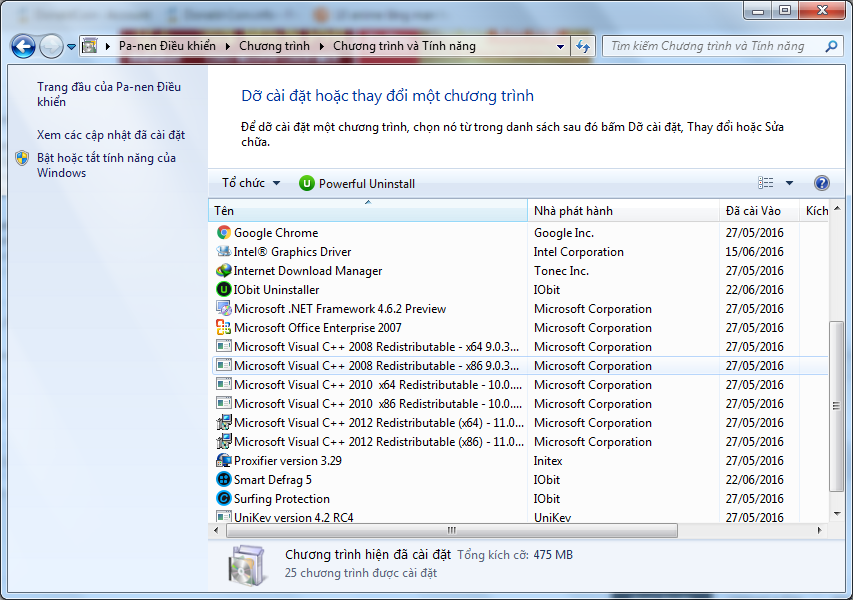Select Surfing Protection name text

coord(282,499)
